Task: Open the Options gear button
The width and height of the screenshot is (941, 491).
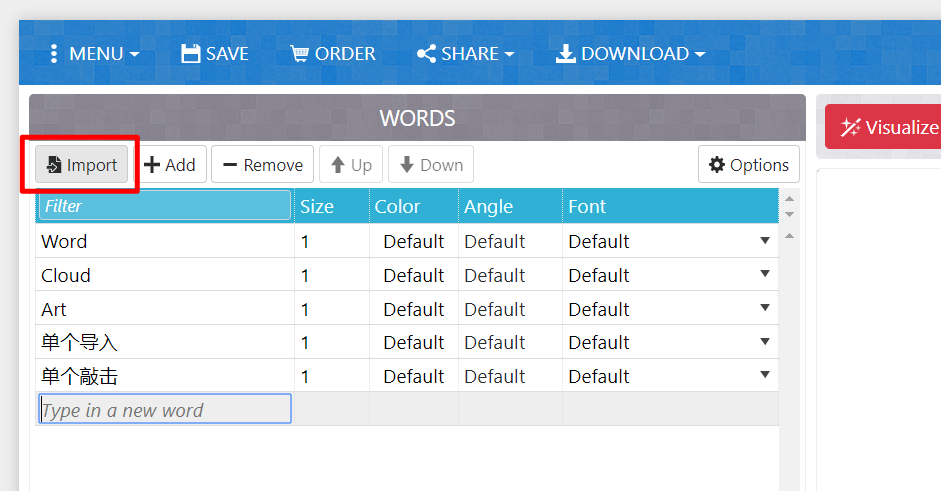Action: [748, 164]
